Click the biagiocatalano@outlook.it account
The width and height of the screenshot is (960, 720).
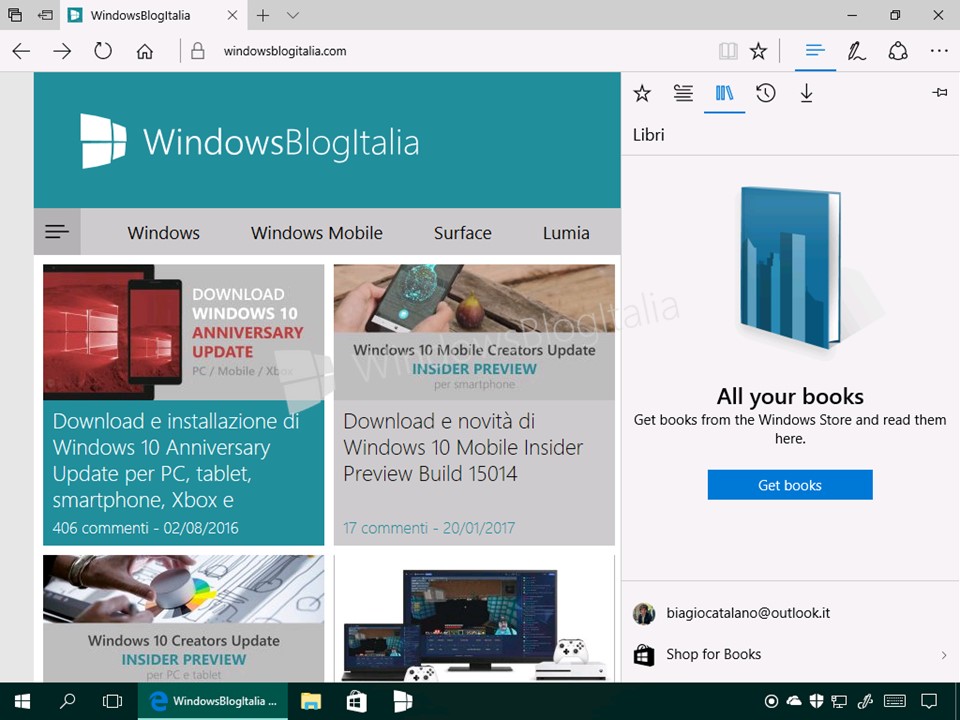[790, 613]
